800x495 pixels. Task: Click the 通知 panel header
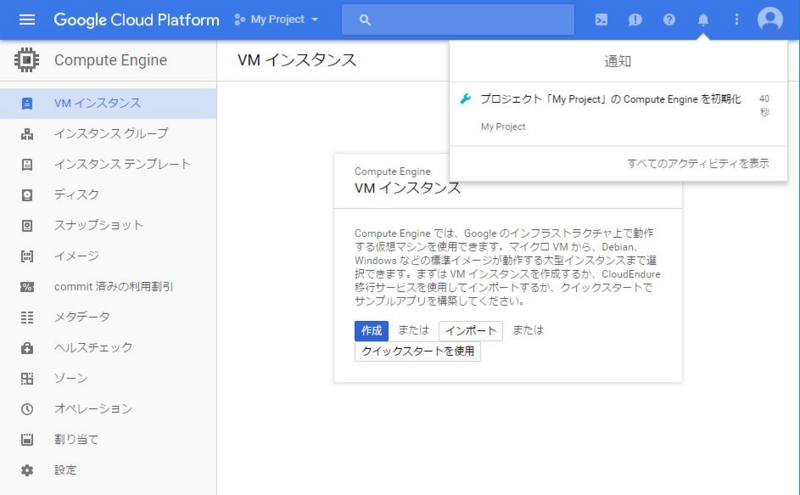coord(618,61)
